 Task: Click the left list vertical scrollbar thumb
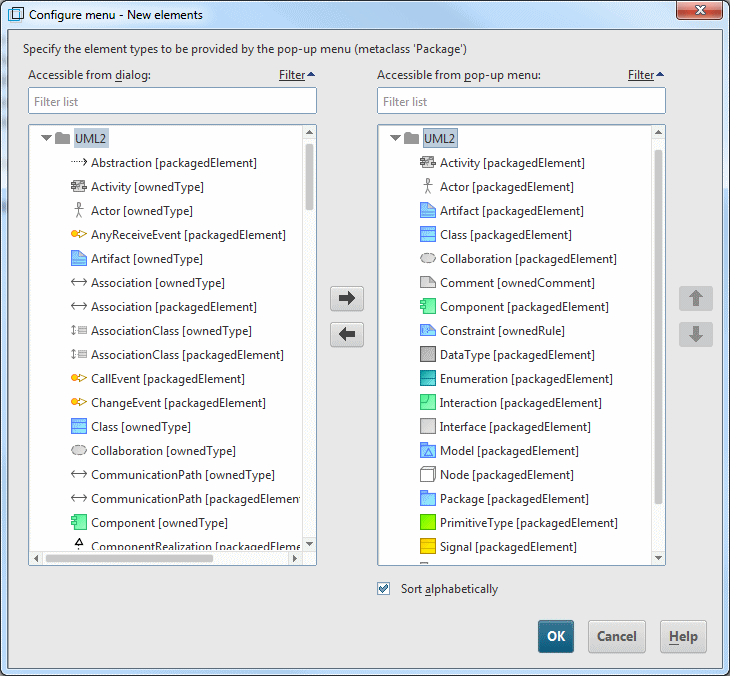[310, 177]
